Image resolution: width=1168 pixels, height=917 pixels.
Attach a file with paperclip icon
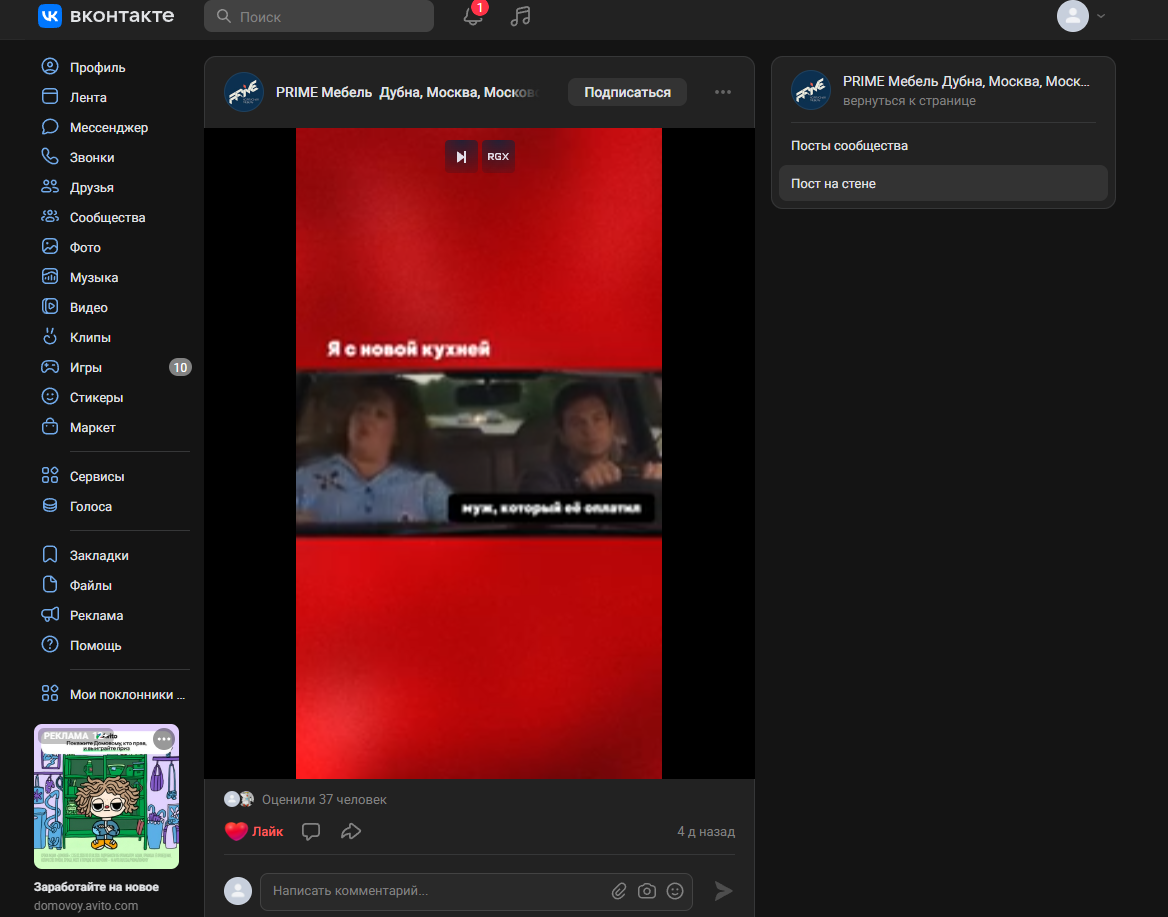pyautogui.click(x=619, y=891)
